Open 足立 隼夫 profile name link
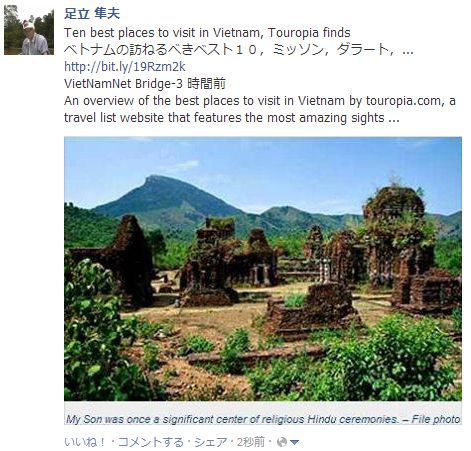Viewport: 471px width, 451px height. 92,13
